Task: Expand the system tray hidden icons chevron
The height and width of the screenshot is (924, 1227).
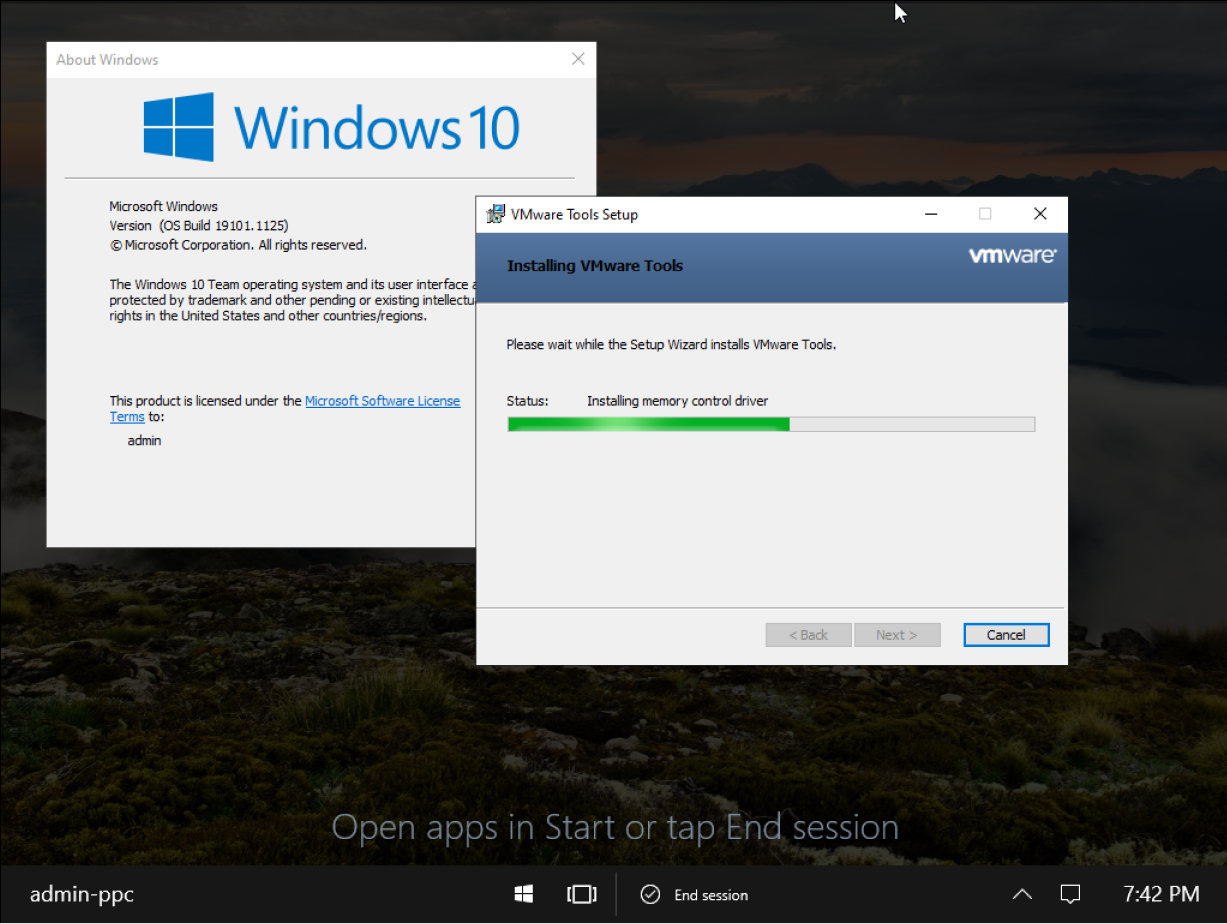Action: 1022,894
